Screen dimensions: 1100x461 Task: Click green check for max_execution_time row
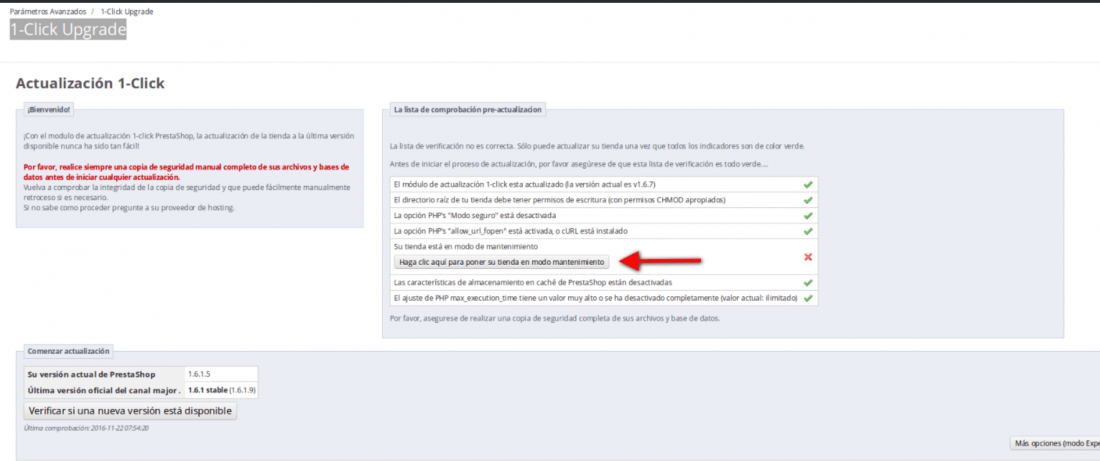click(807, 298)
